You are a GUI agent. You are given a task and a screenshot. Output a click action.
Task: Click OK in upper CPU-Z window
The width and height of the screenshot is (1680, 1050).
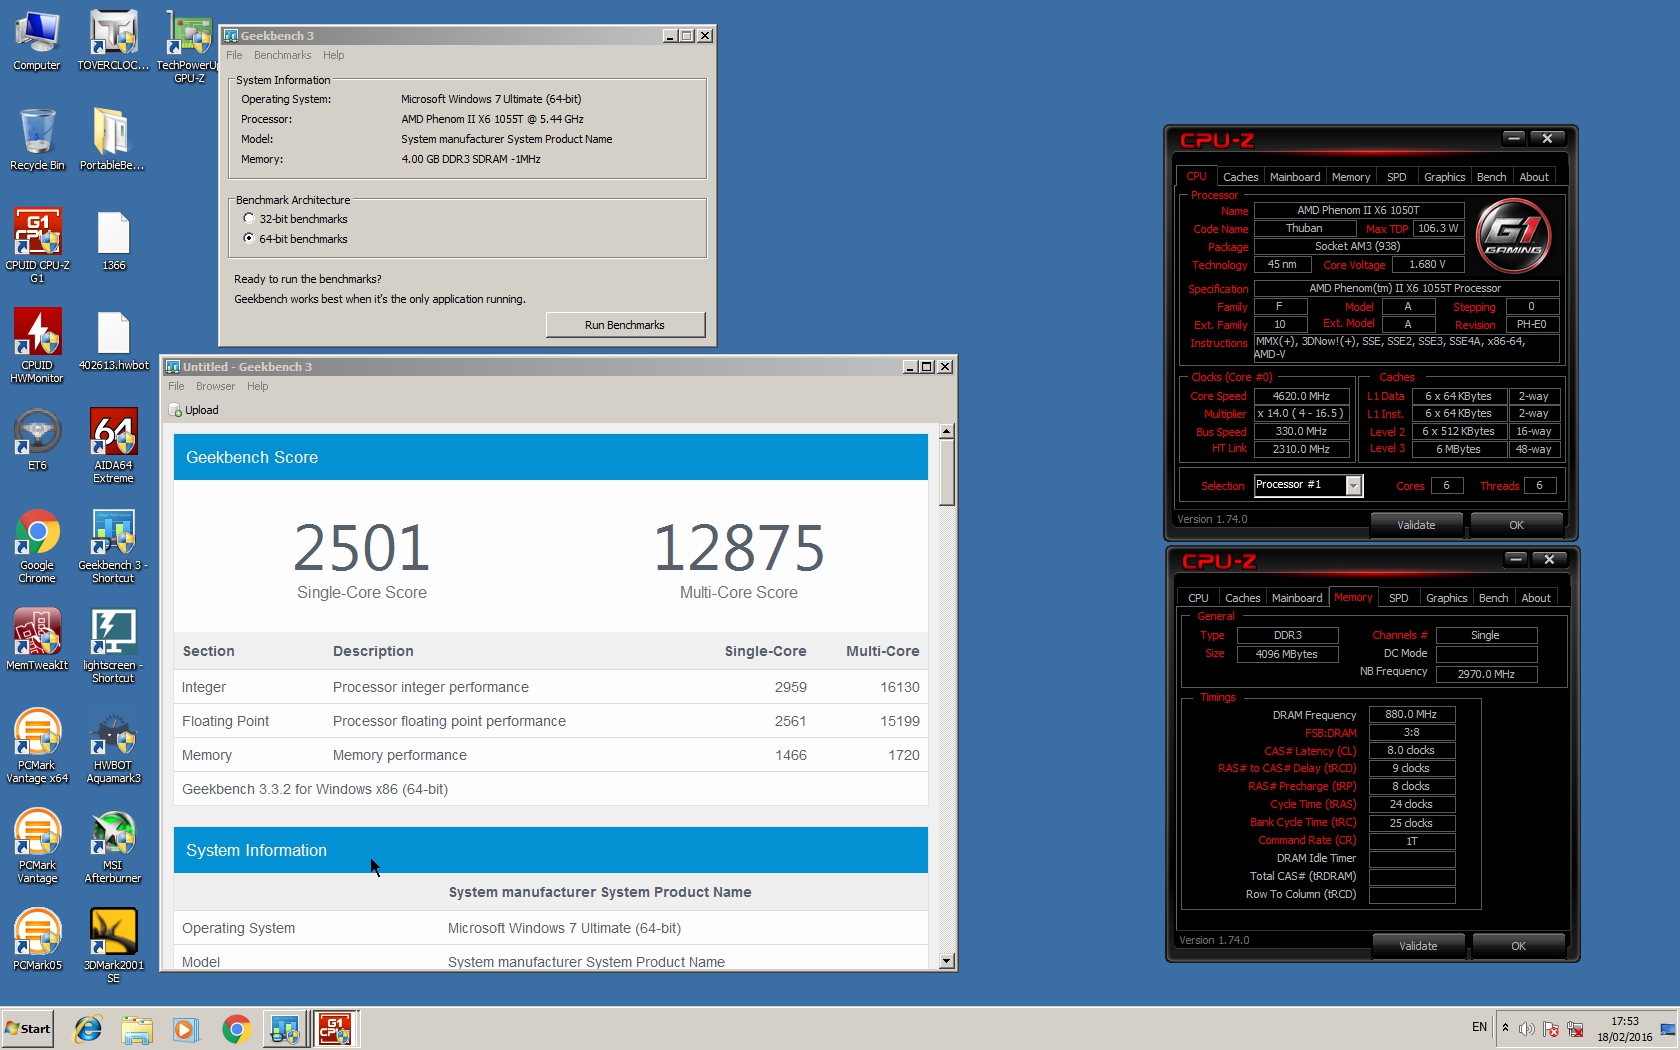(x=1517, y=525)
